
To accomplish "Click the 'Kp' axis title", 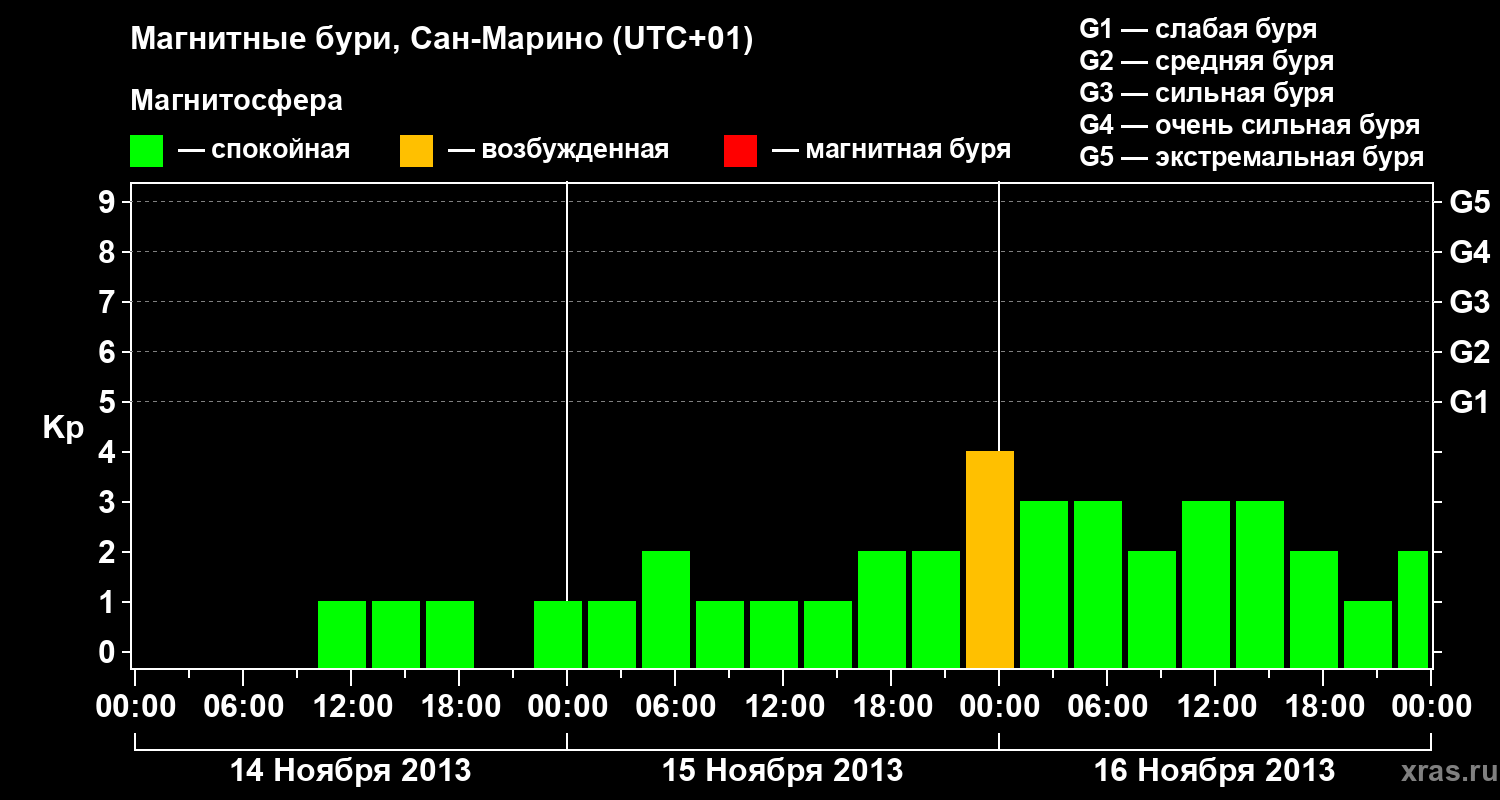I will 63,428.
